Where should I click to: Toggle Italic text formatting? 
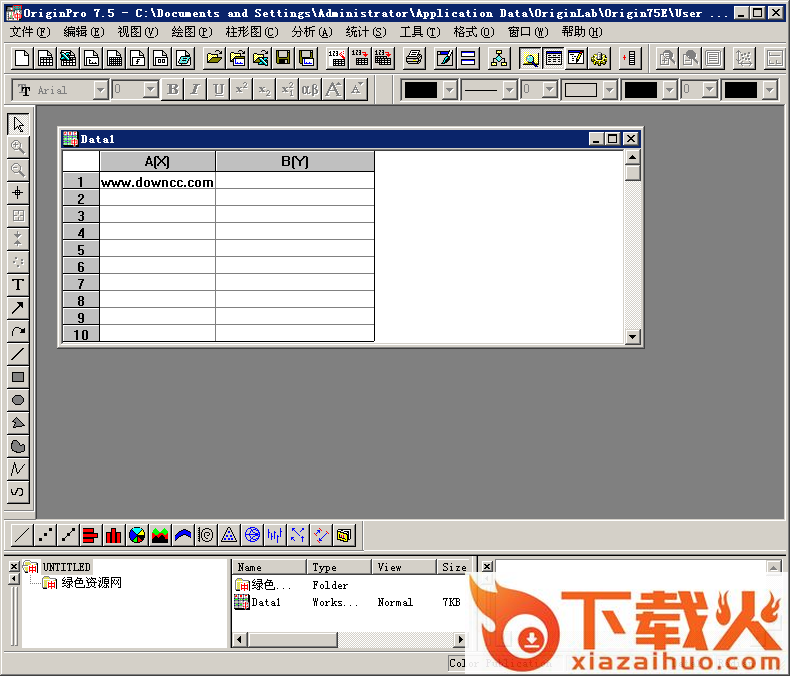click(196, 90)
